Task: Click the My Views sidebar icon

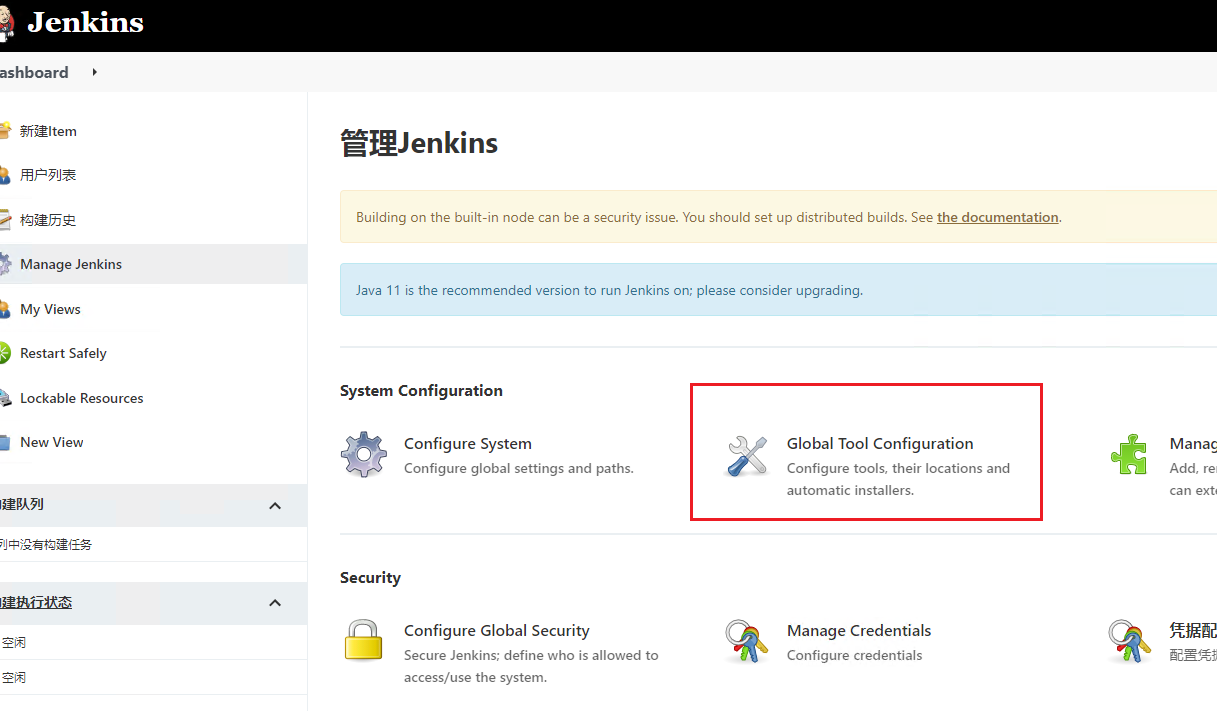Action: click(x=5, y=309)
